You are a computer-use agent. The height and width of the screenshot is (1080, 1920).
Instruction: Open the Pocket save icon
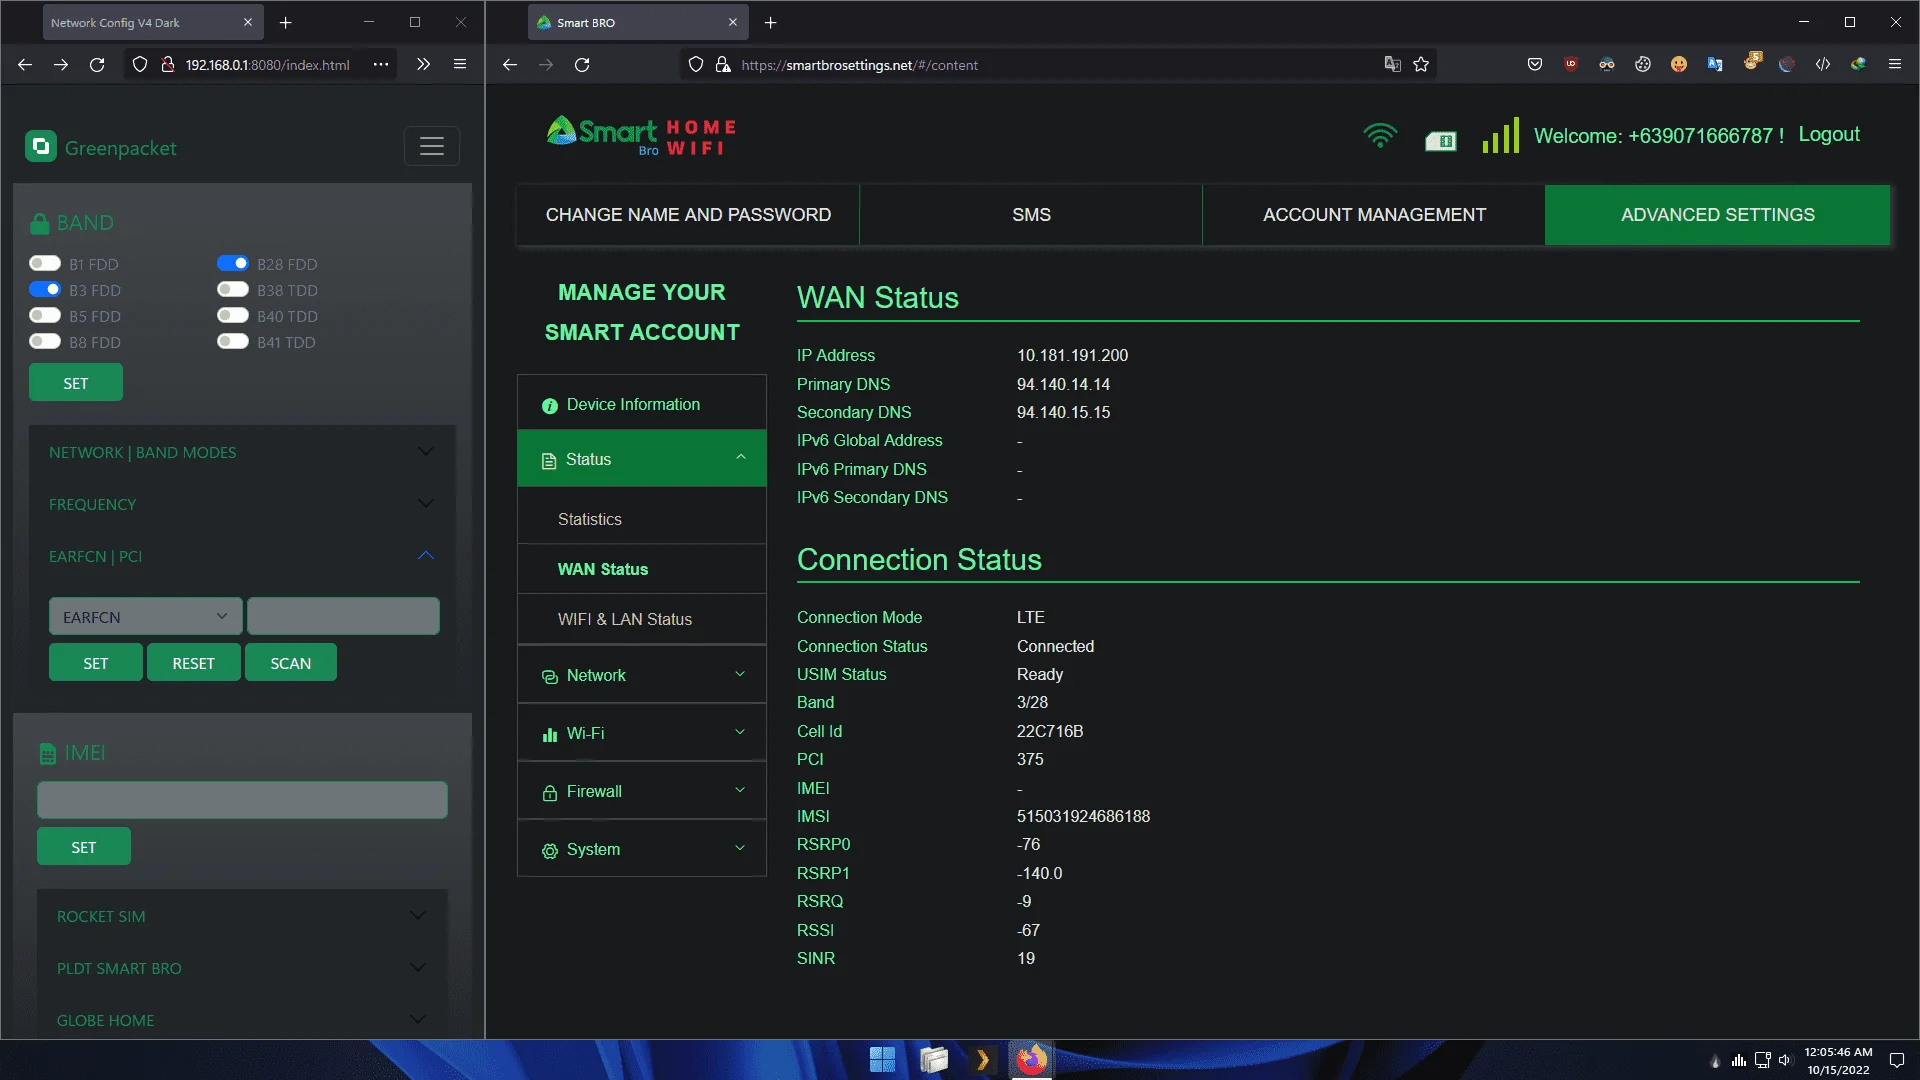1535,65
